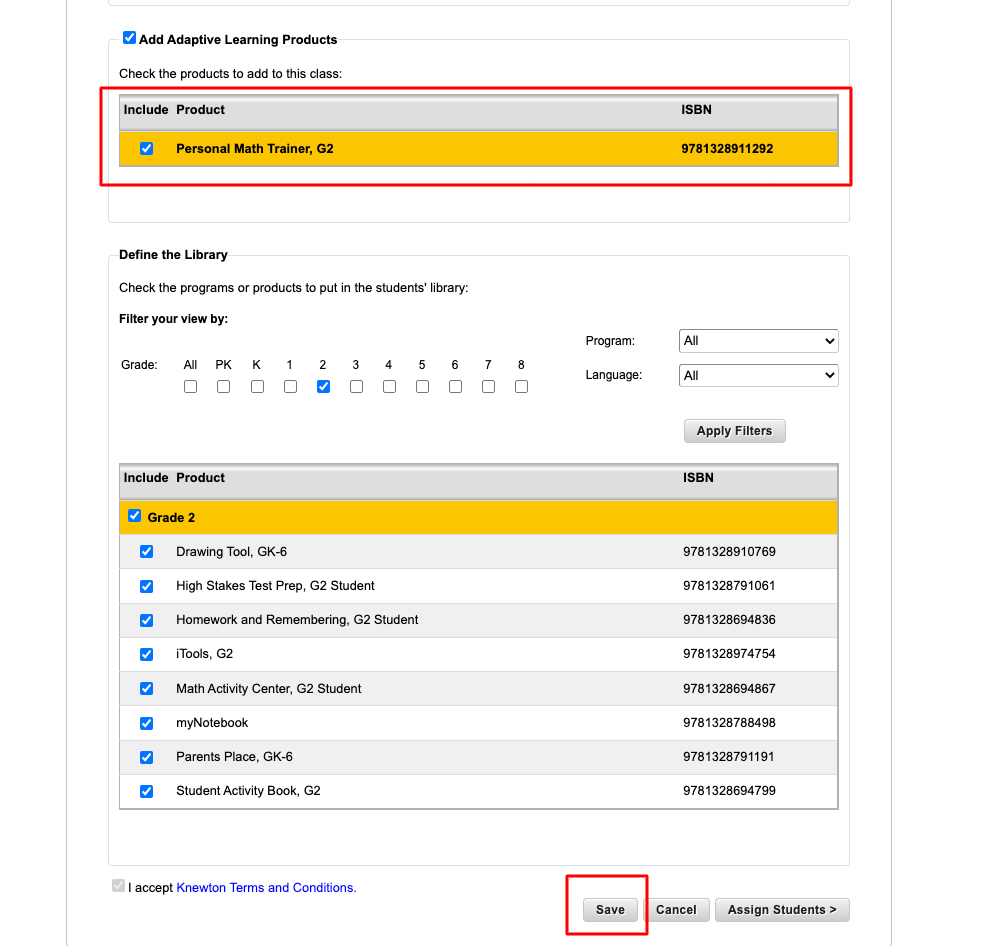Toggle myNotebook include checkbox
984x946 pixels.
pos(146,723)
